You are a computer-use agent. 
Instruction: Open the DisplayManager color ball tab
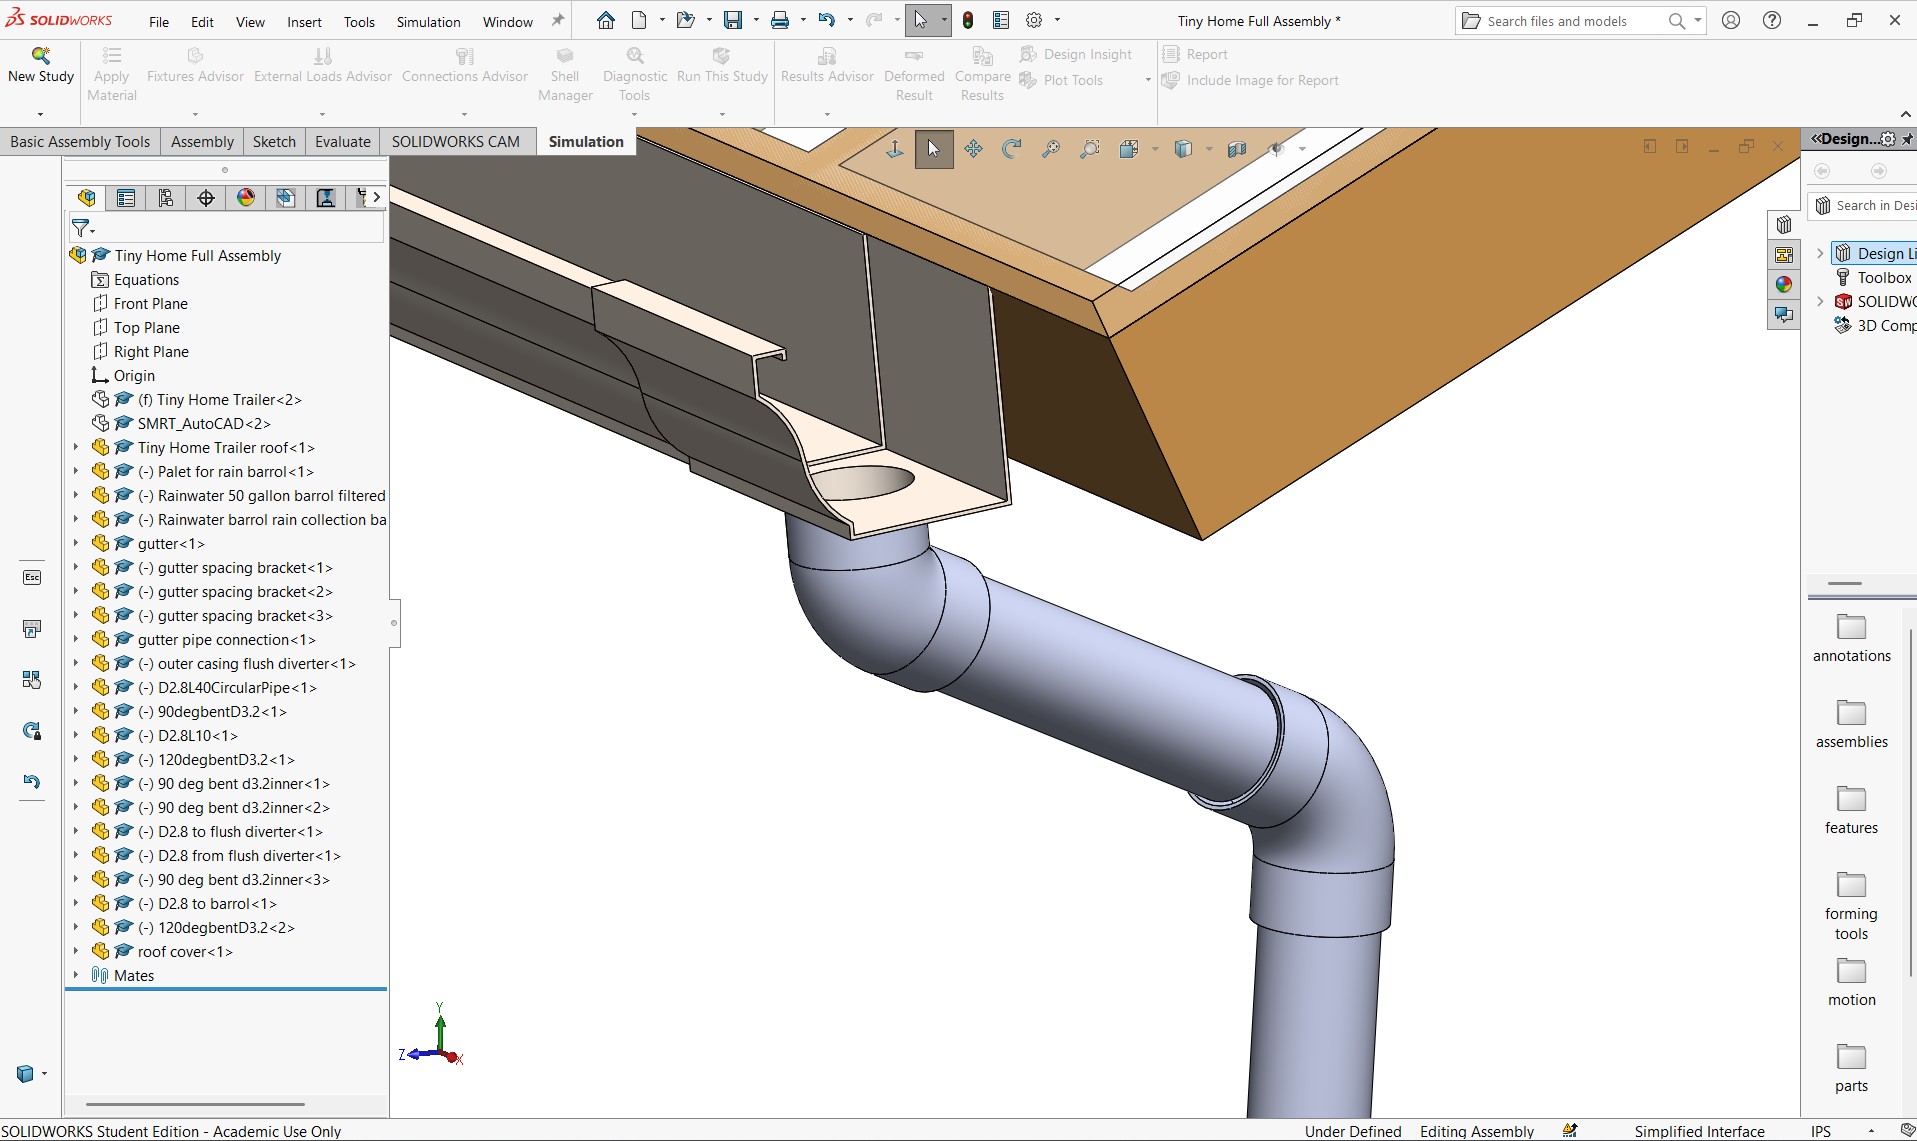(246, 198)
